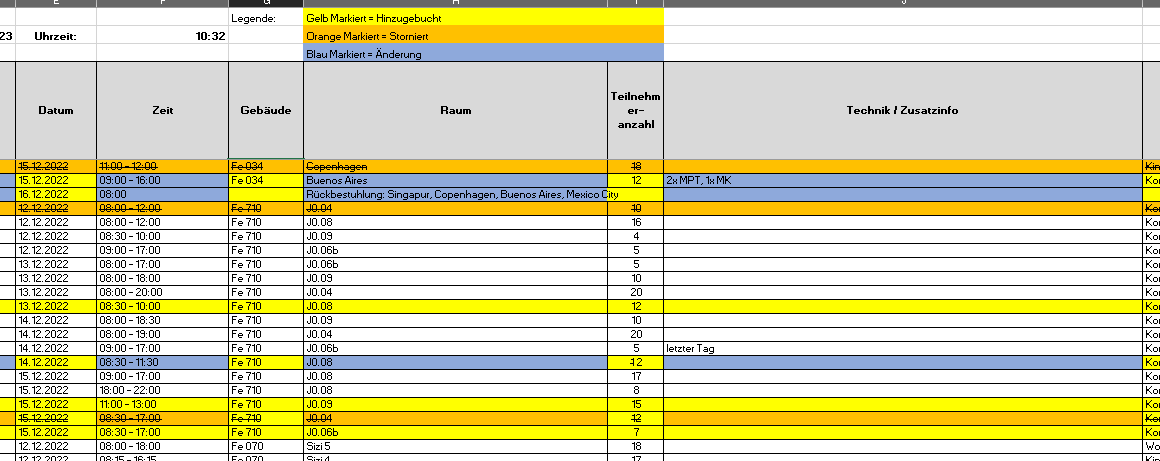Select "Fe 710" in the 08:30 - 11:30 row
Screen dimensions: 1160x461
click(266, 363)
